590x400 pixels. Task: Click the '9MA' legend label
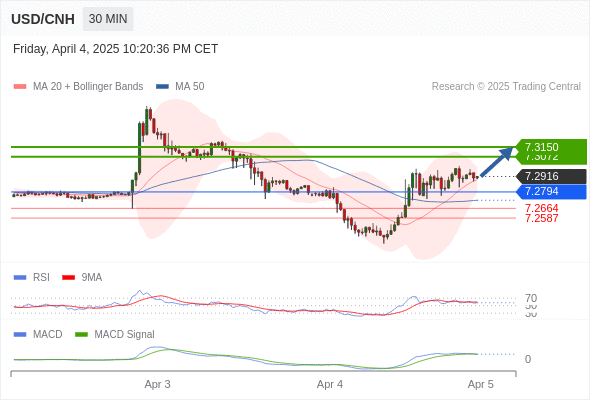click(92, 278)
